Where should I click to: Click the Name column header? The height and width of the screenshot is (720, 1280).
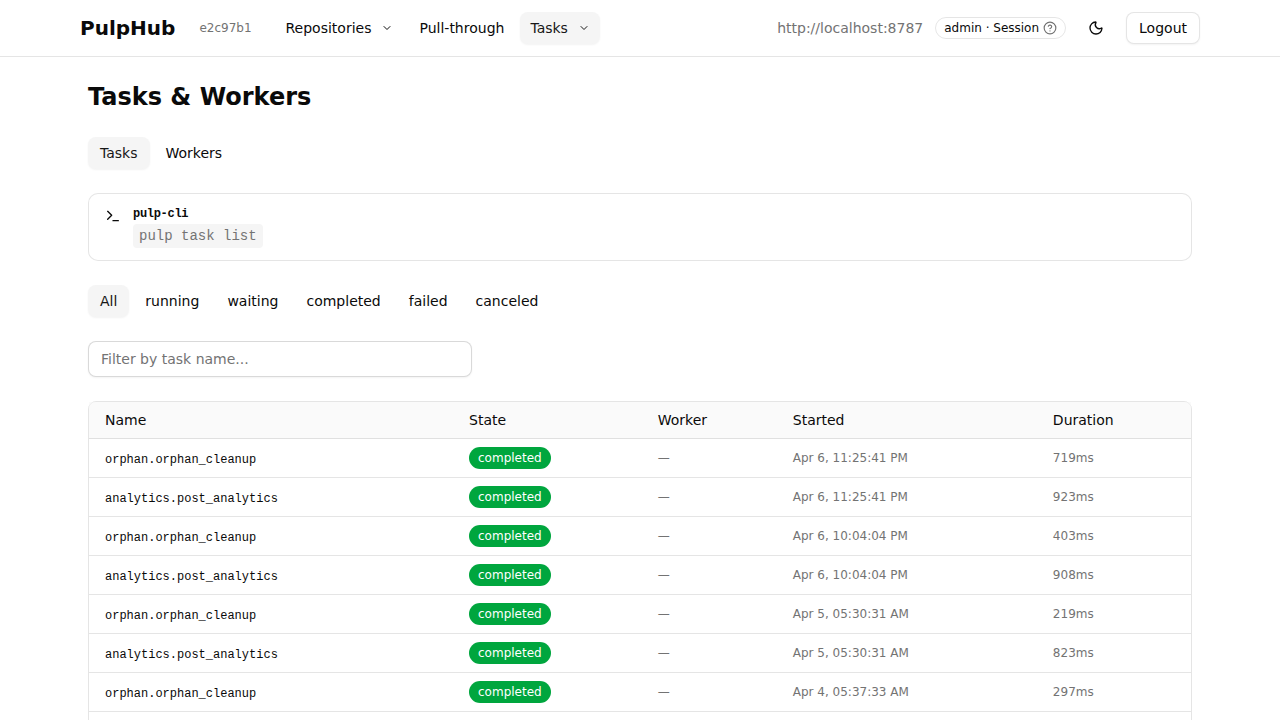click(126, 420)
